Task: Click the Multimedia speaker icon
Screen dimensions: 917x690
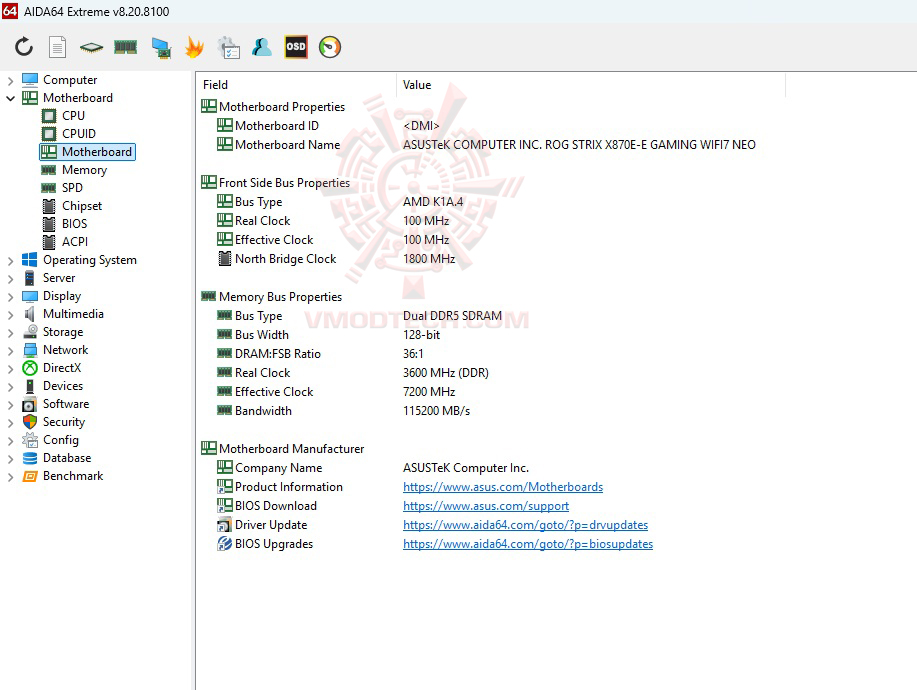Action: tap(29, 314)
